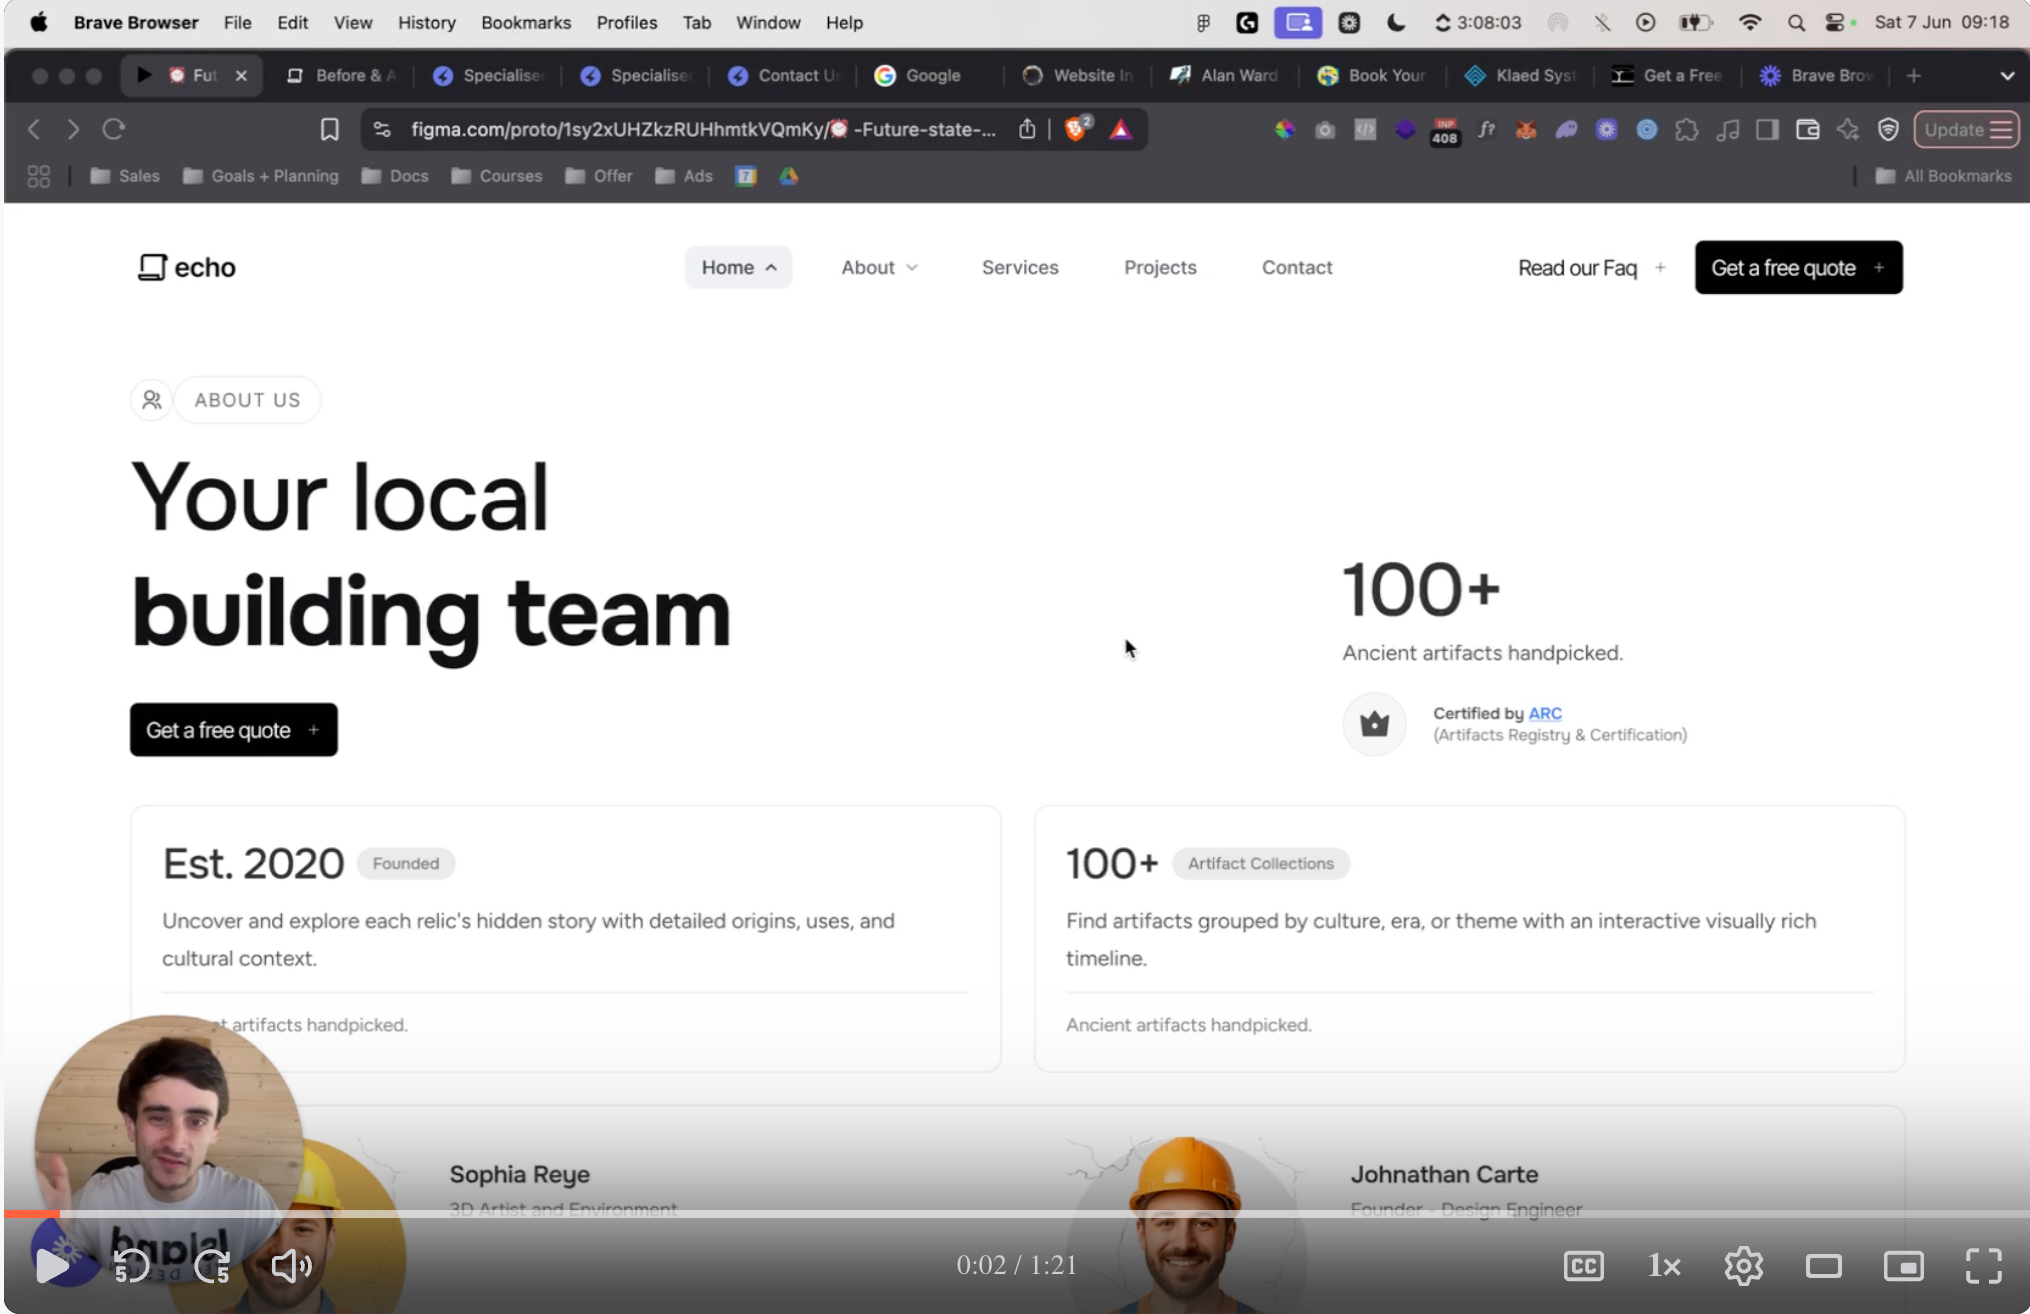Go to Services page

click(1020, 267)
